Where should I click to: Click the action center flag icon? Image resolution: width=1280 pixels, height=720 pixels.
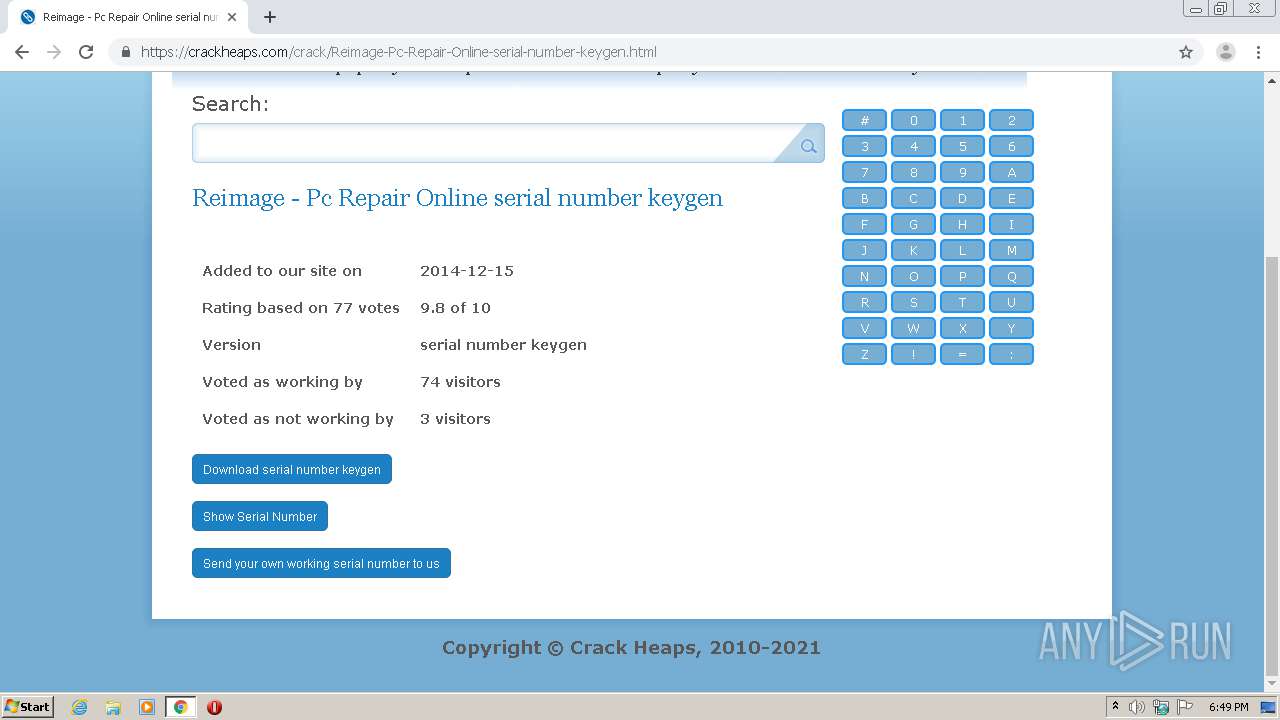coord(1184,707)
